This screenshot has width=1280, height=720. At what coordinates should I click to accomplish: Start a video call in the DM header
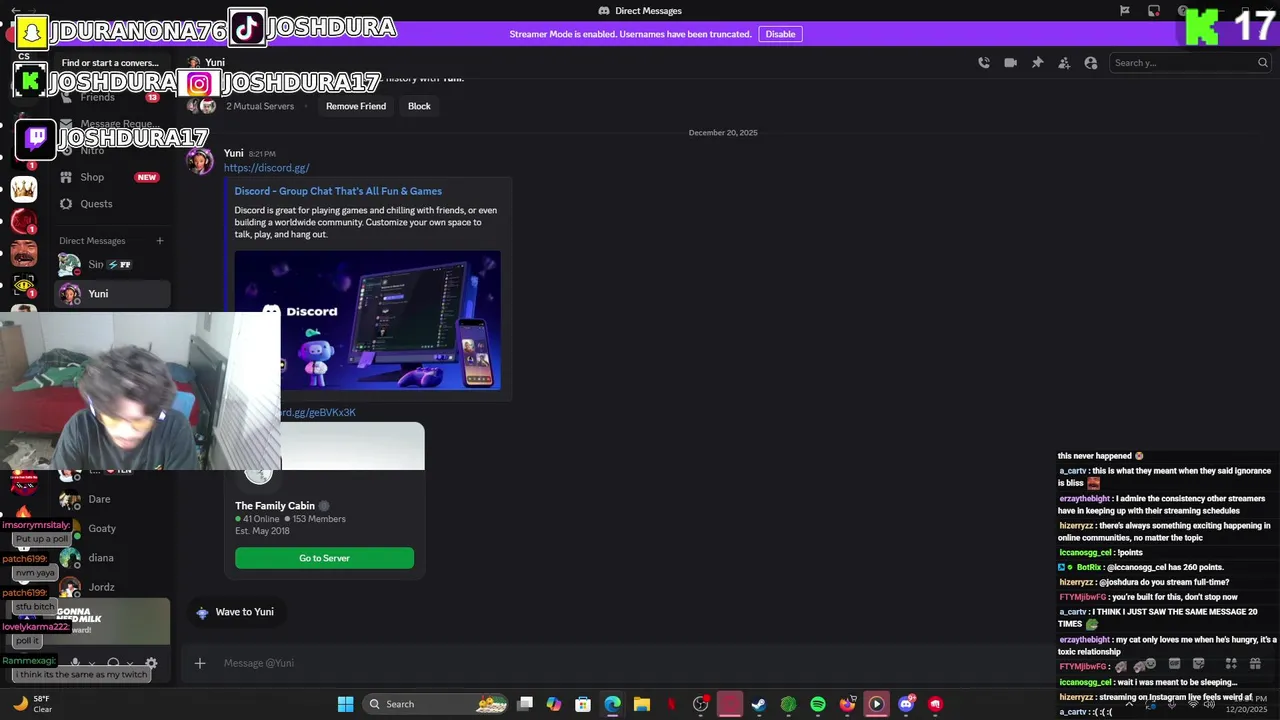(x=1011, y=63)
